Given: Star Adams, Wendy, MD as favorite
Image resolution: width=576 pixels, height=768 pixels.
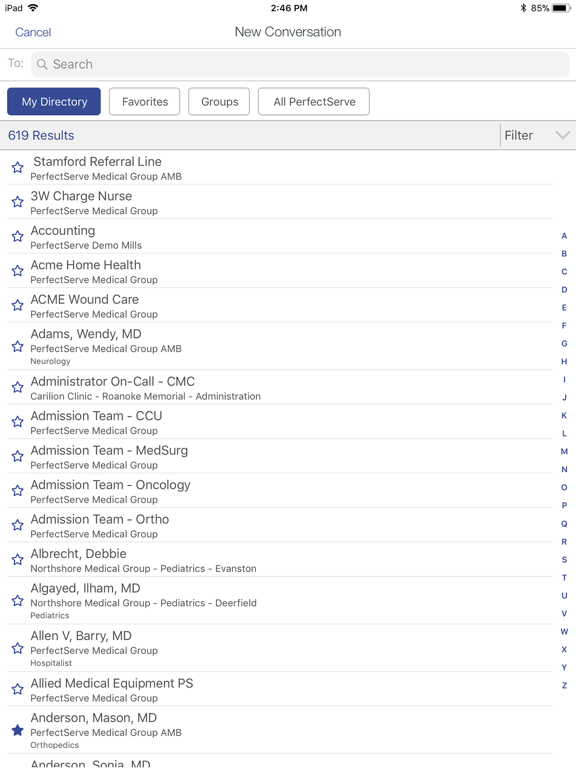Looking at the screenshot, I should [x=18, y=346].
